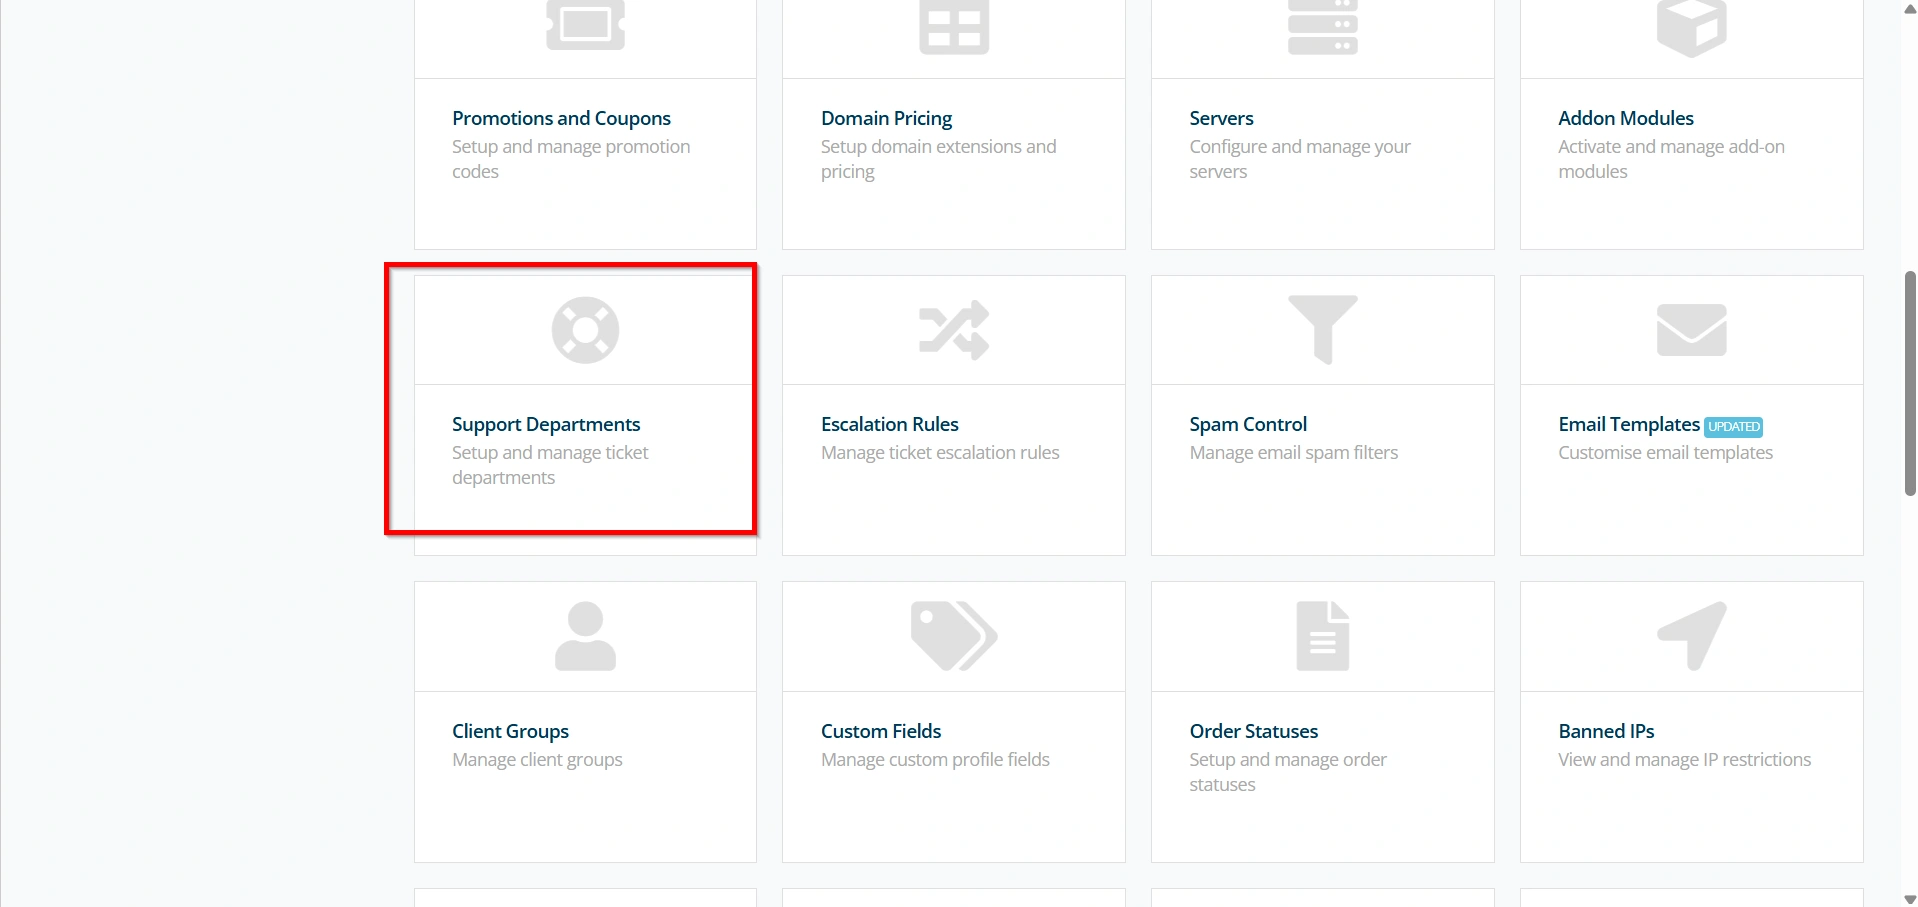The image size is (1918, 907).
Task: Click 'Setup domain extensions and pricing' text
Action: 938,159
